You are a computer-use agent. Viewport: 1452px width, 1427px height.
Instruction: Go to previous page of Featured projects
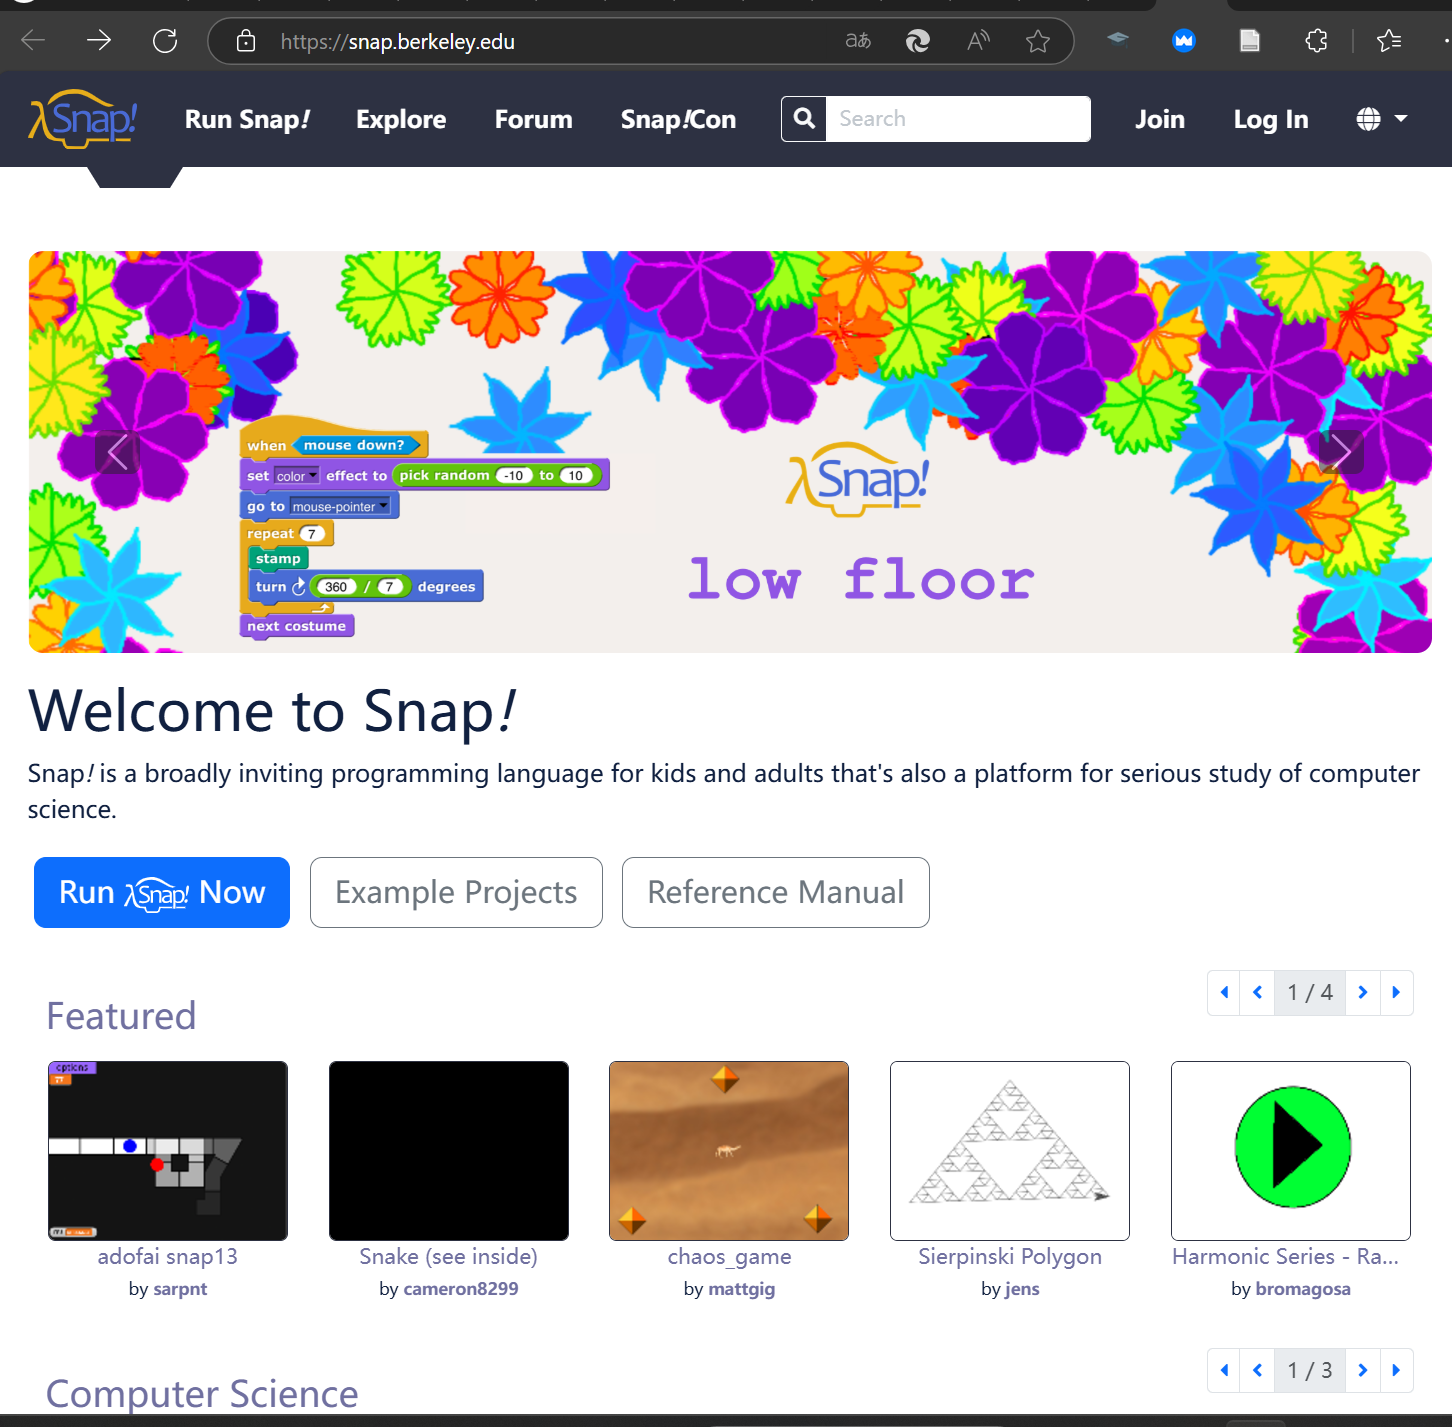pyautogui.click(x=1257, y=993)
